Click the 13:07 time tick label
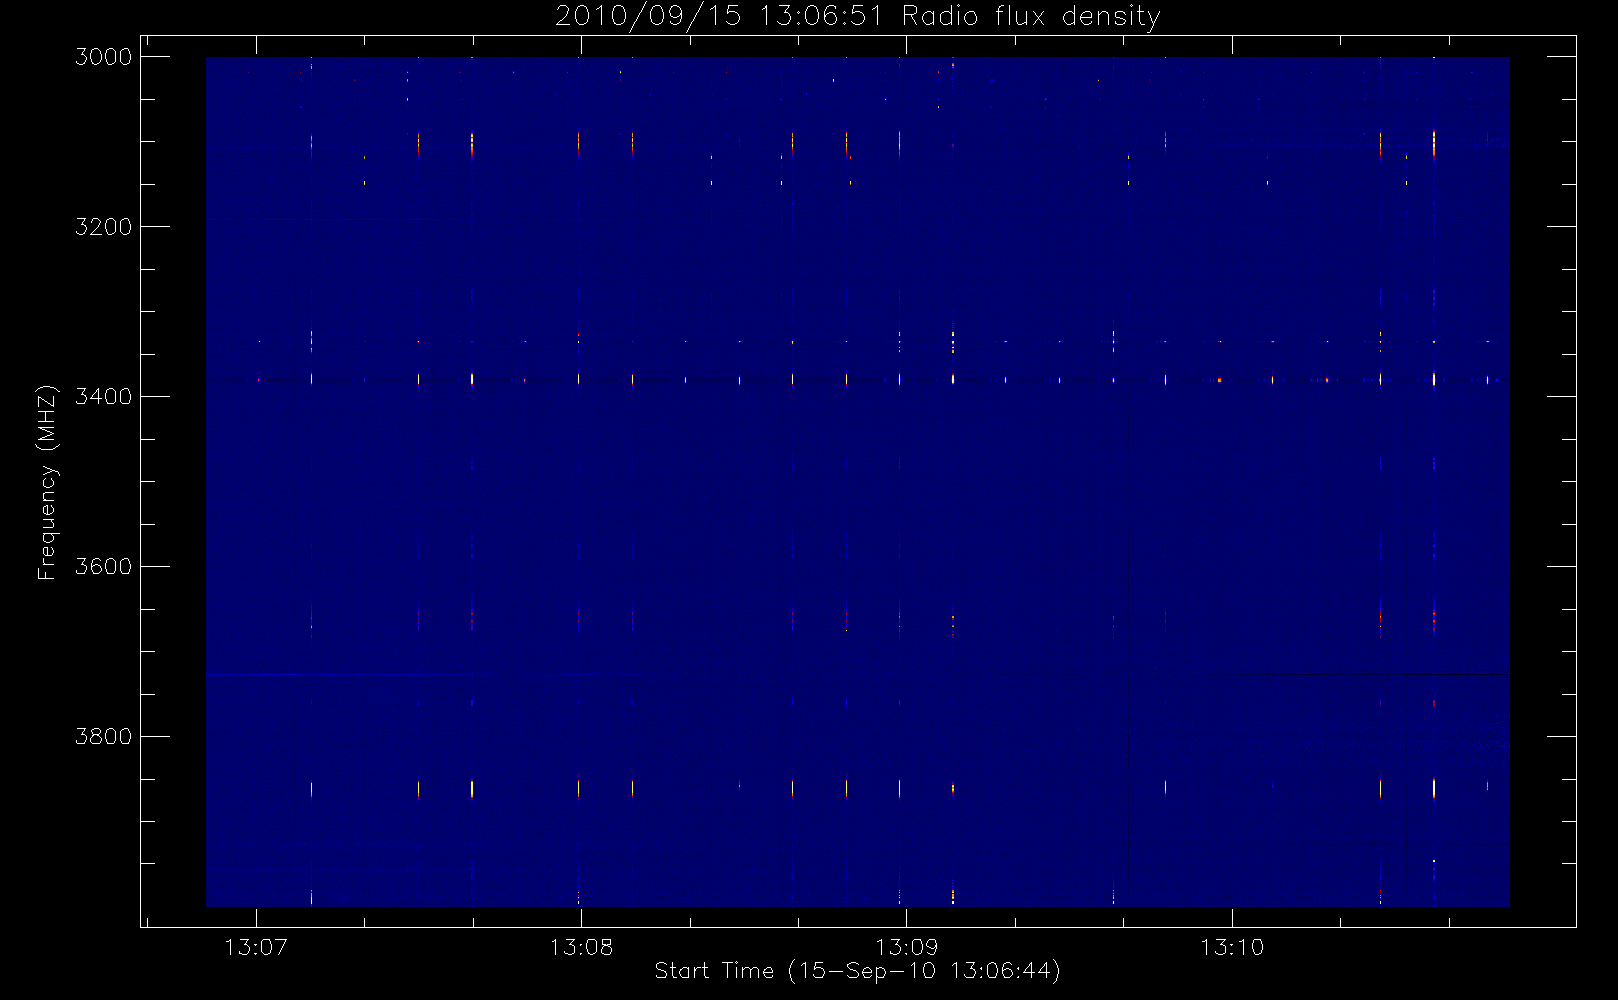This screenshot has height=1000, width=1618. [256, 947]
